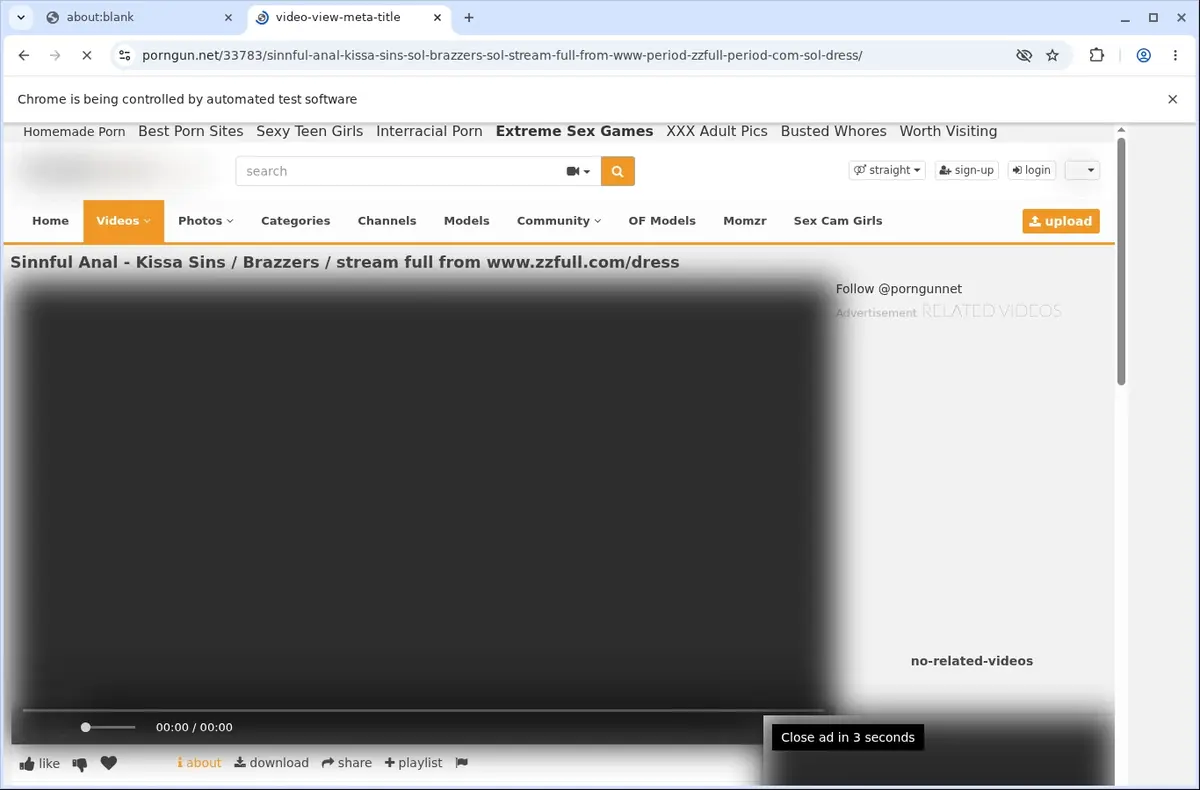Click the video volume slider
The width and height of the screenshot is (1200, 790).
(108, 727)
